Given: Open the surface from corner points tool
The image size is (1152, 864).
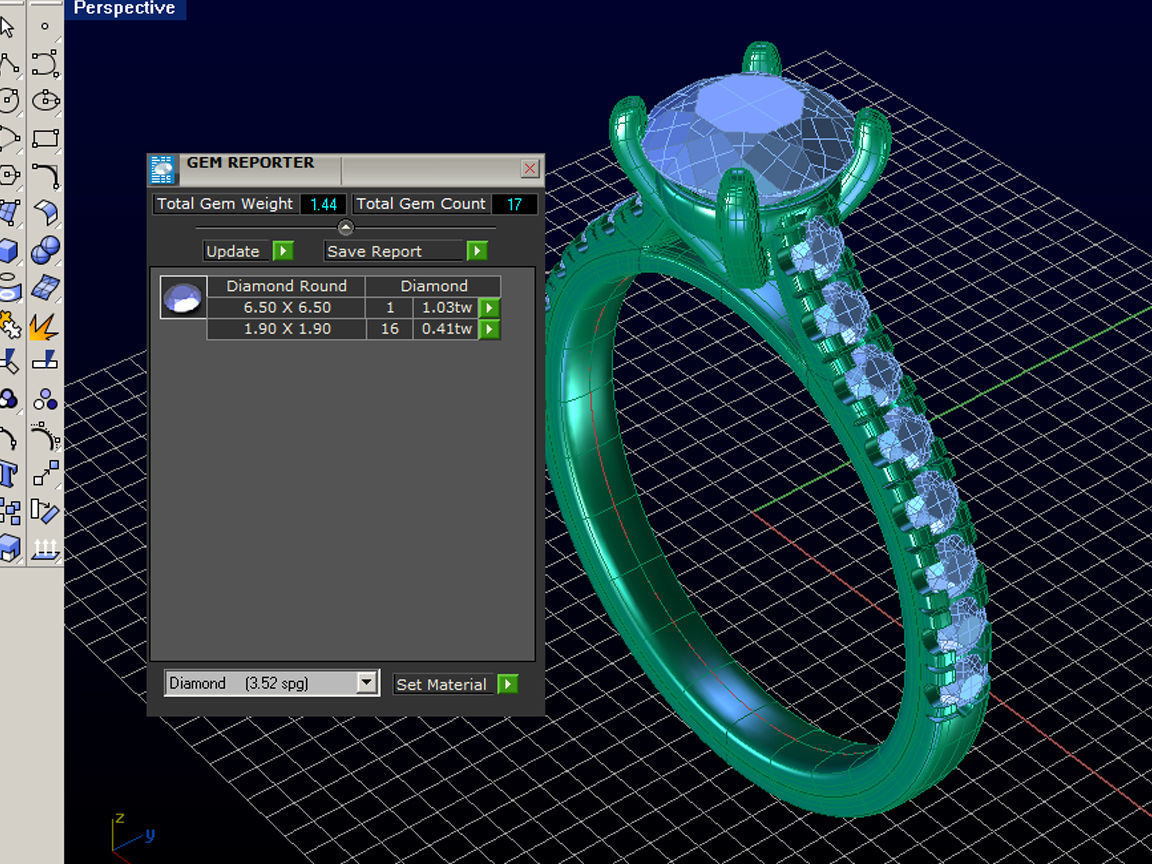Looking at the screenshot, I should click(x=9, y=213).
